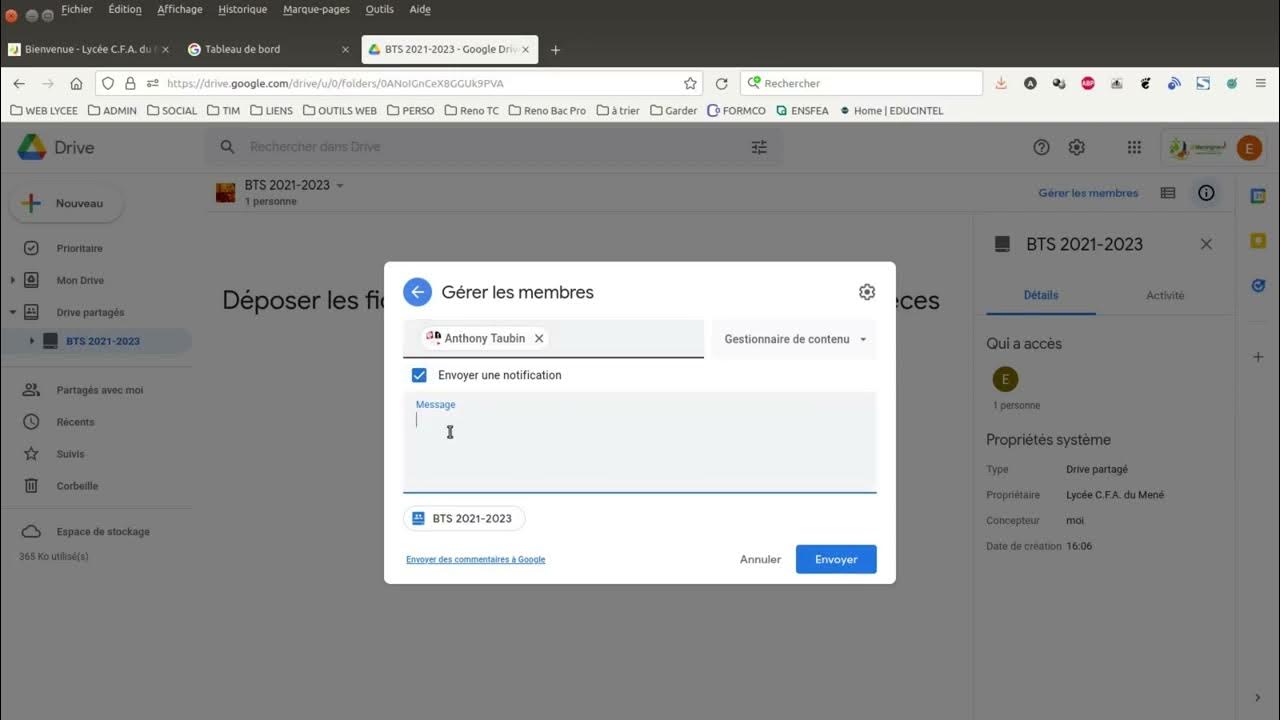The height and width of the screenshot is (720, 1280).
Task: Switch to Bienvenue - Lycée C.F.A. tab
Action: coord(89,49)
